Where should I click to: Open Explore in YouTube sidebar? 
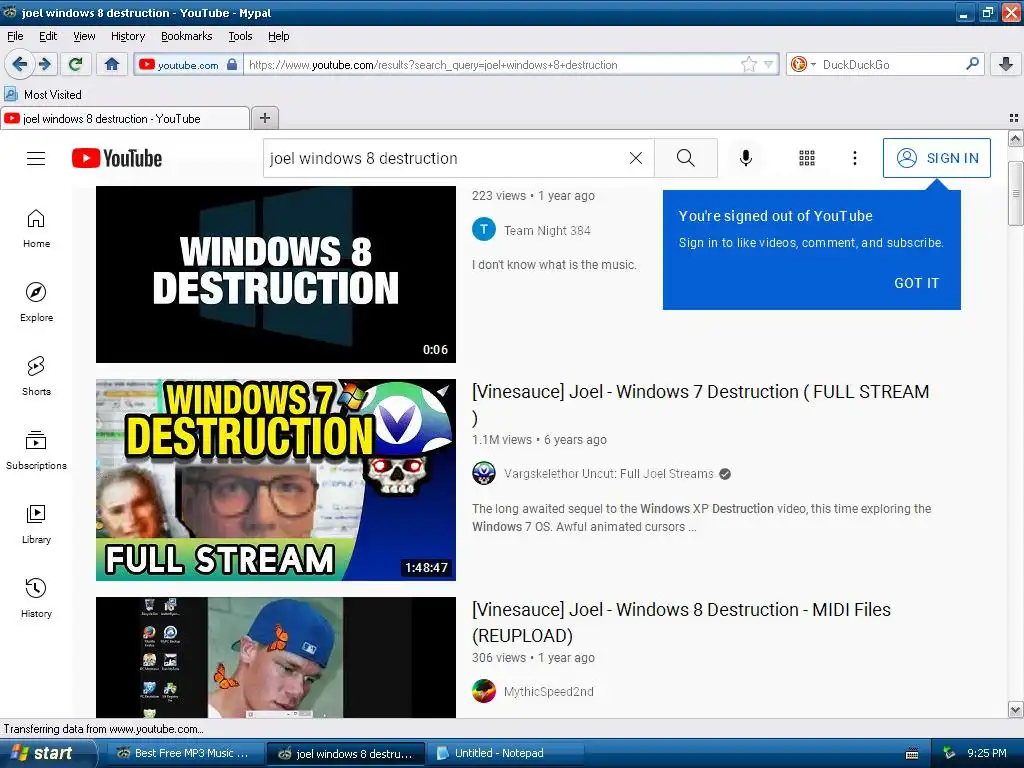(37, 302)
